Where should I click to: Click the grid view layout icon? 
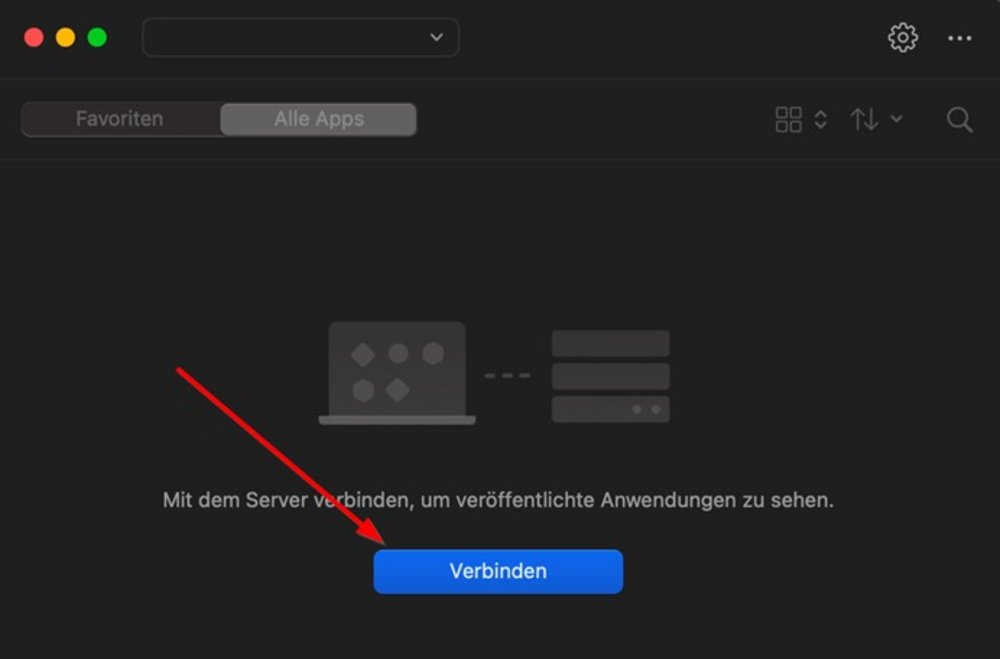click(788, 119)
